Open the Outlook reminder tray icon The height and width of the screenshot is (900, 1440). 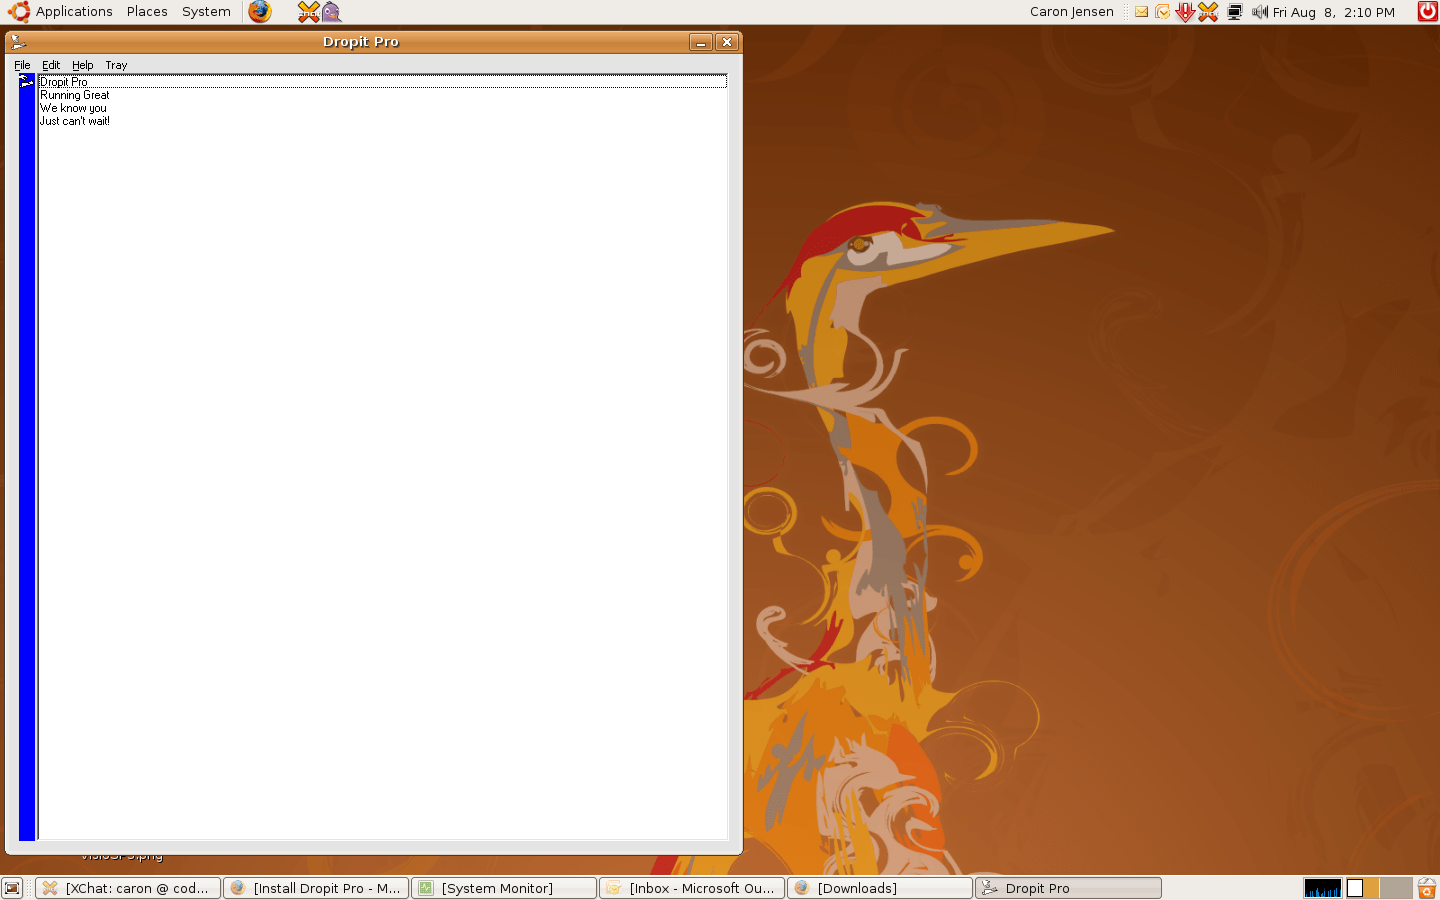coord(1162,12)
